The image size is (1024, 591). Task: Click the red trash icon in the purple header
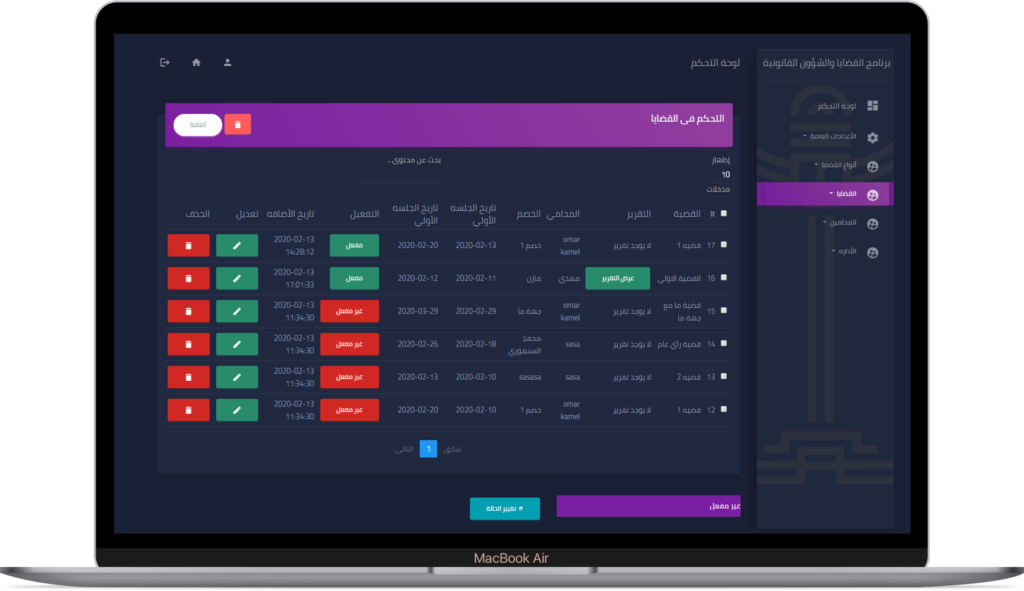click(238, 125)
